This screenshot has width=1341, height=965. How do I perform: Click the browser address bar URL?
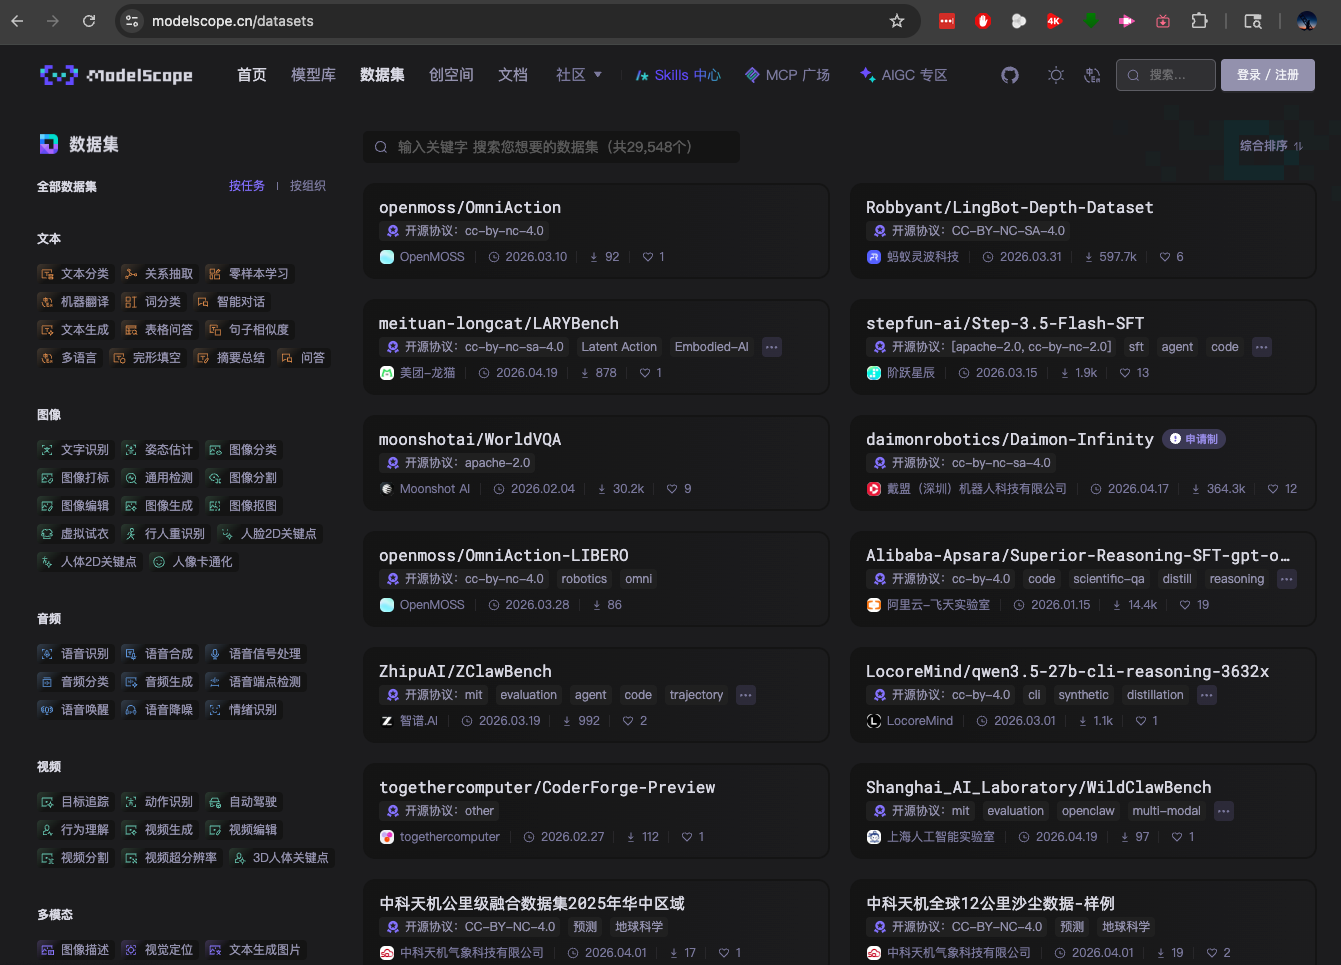(x=233, y=21)
